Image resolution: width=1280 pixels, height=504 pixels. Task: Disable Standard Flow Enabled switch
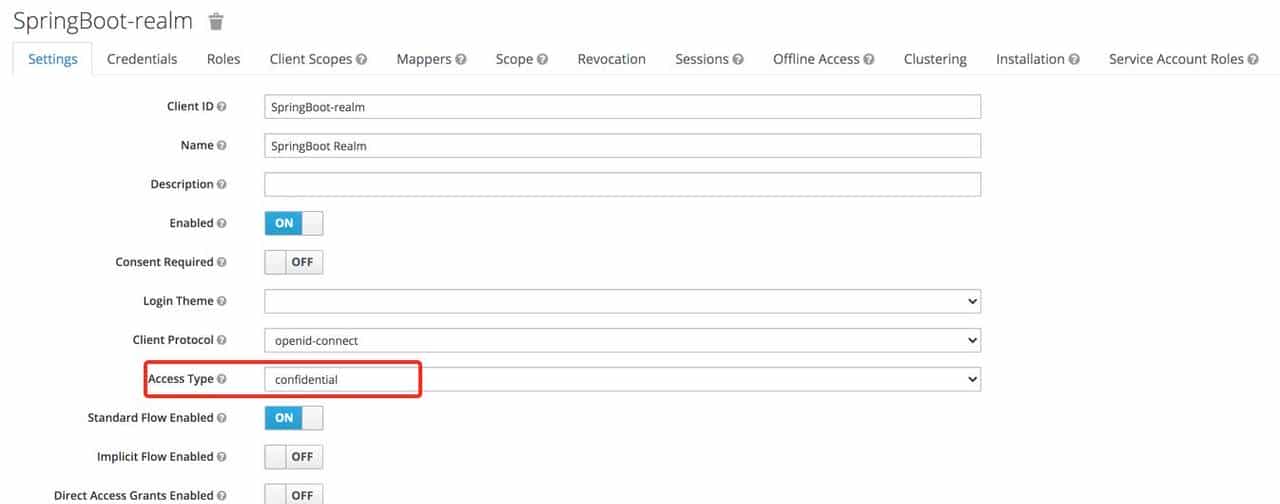click(x=294, y=418)
